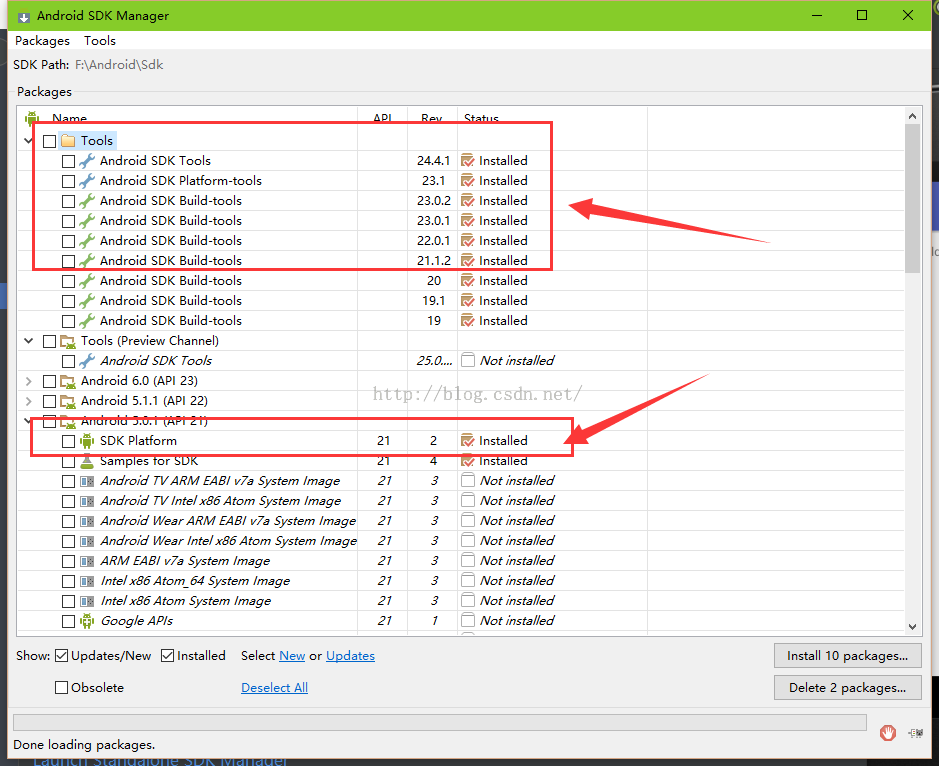Screen dimensions: 939x766
Task: Click the Intel x86 Atom System Image row name
Action: [186, 601]
